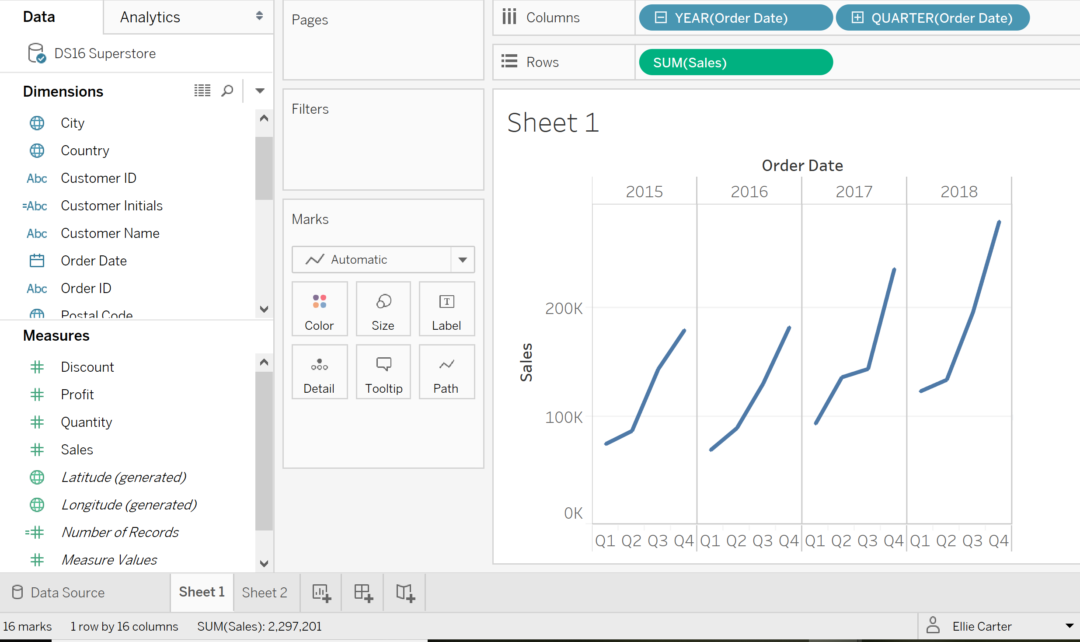This screenshot has width=1080, height=642.
Task: Search dimensions with the magnifier icon
Action: click(x=227, y=90)
